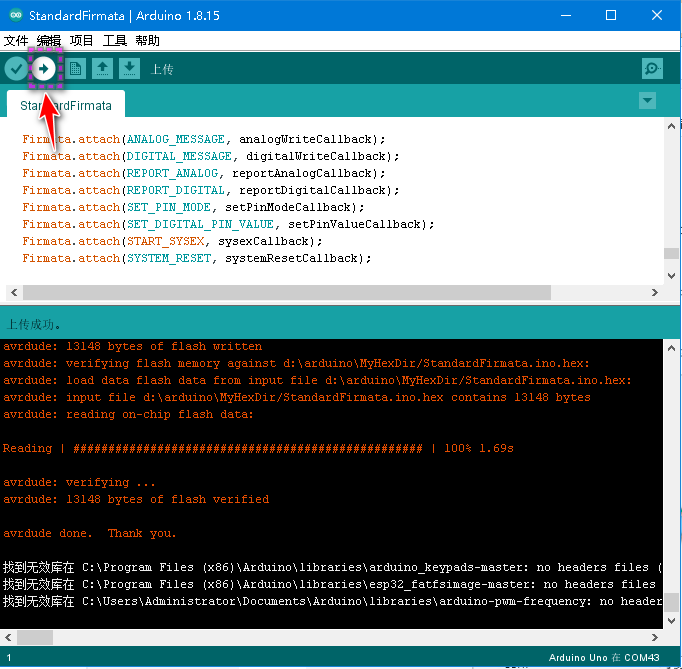Click the console vertical scrollbar thumb
Image resolution: width=682 pixels, height=669 pixels.
tap(671, 602)
